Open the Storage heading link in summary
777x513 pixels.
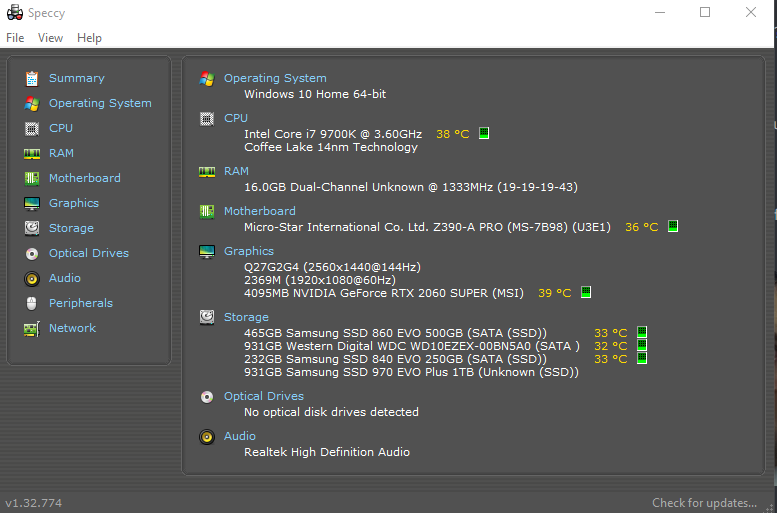(x=246, y=317)
